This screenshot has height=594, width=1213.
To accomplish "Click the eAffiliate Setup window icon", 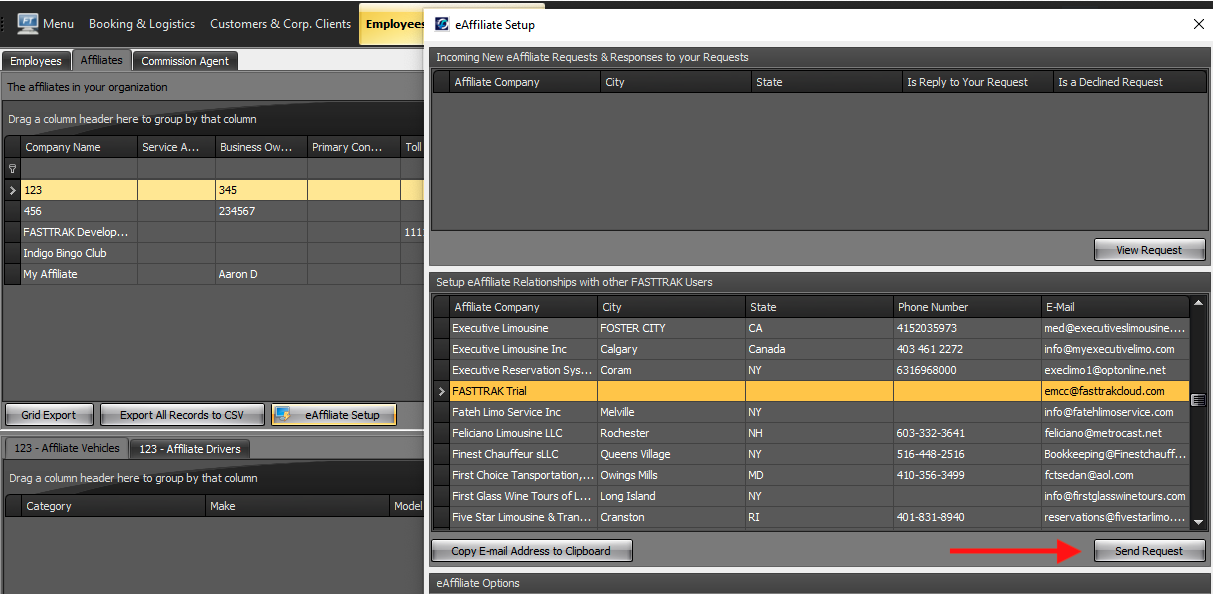I will tap(441, 24).
